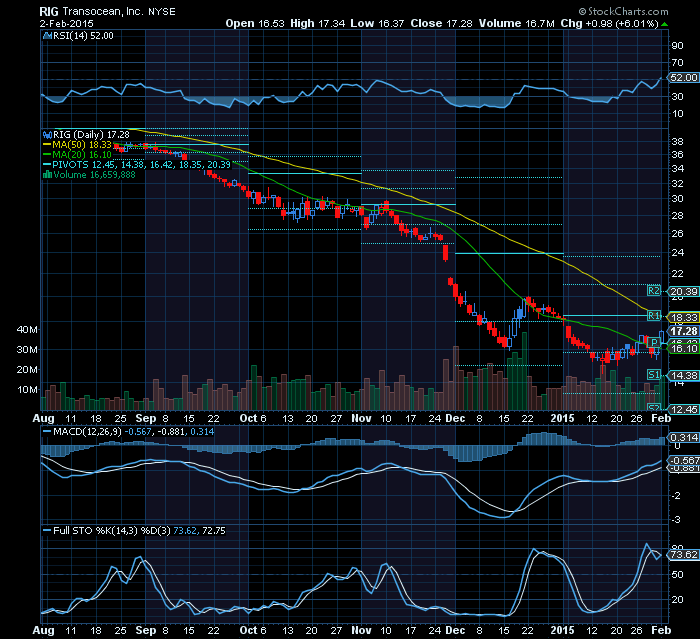The width and height of the screenshot is (700, 639).
Task: Click the RSI(14) indicator icon
Action: coord(47,36)
